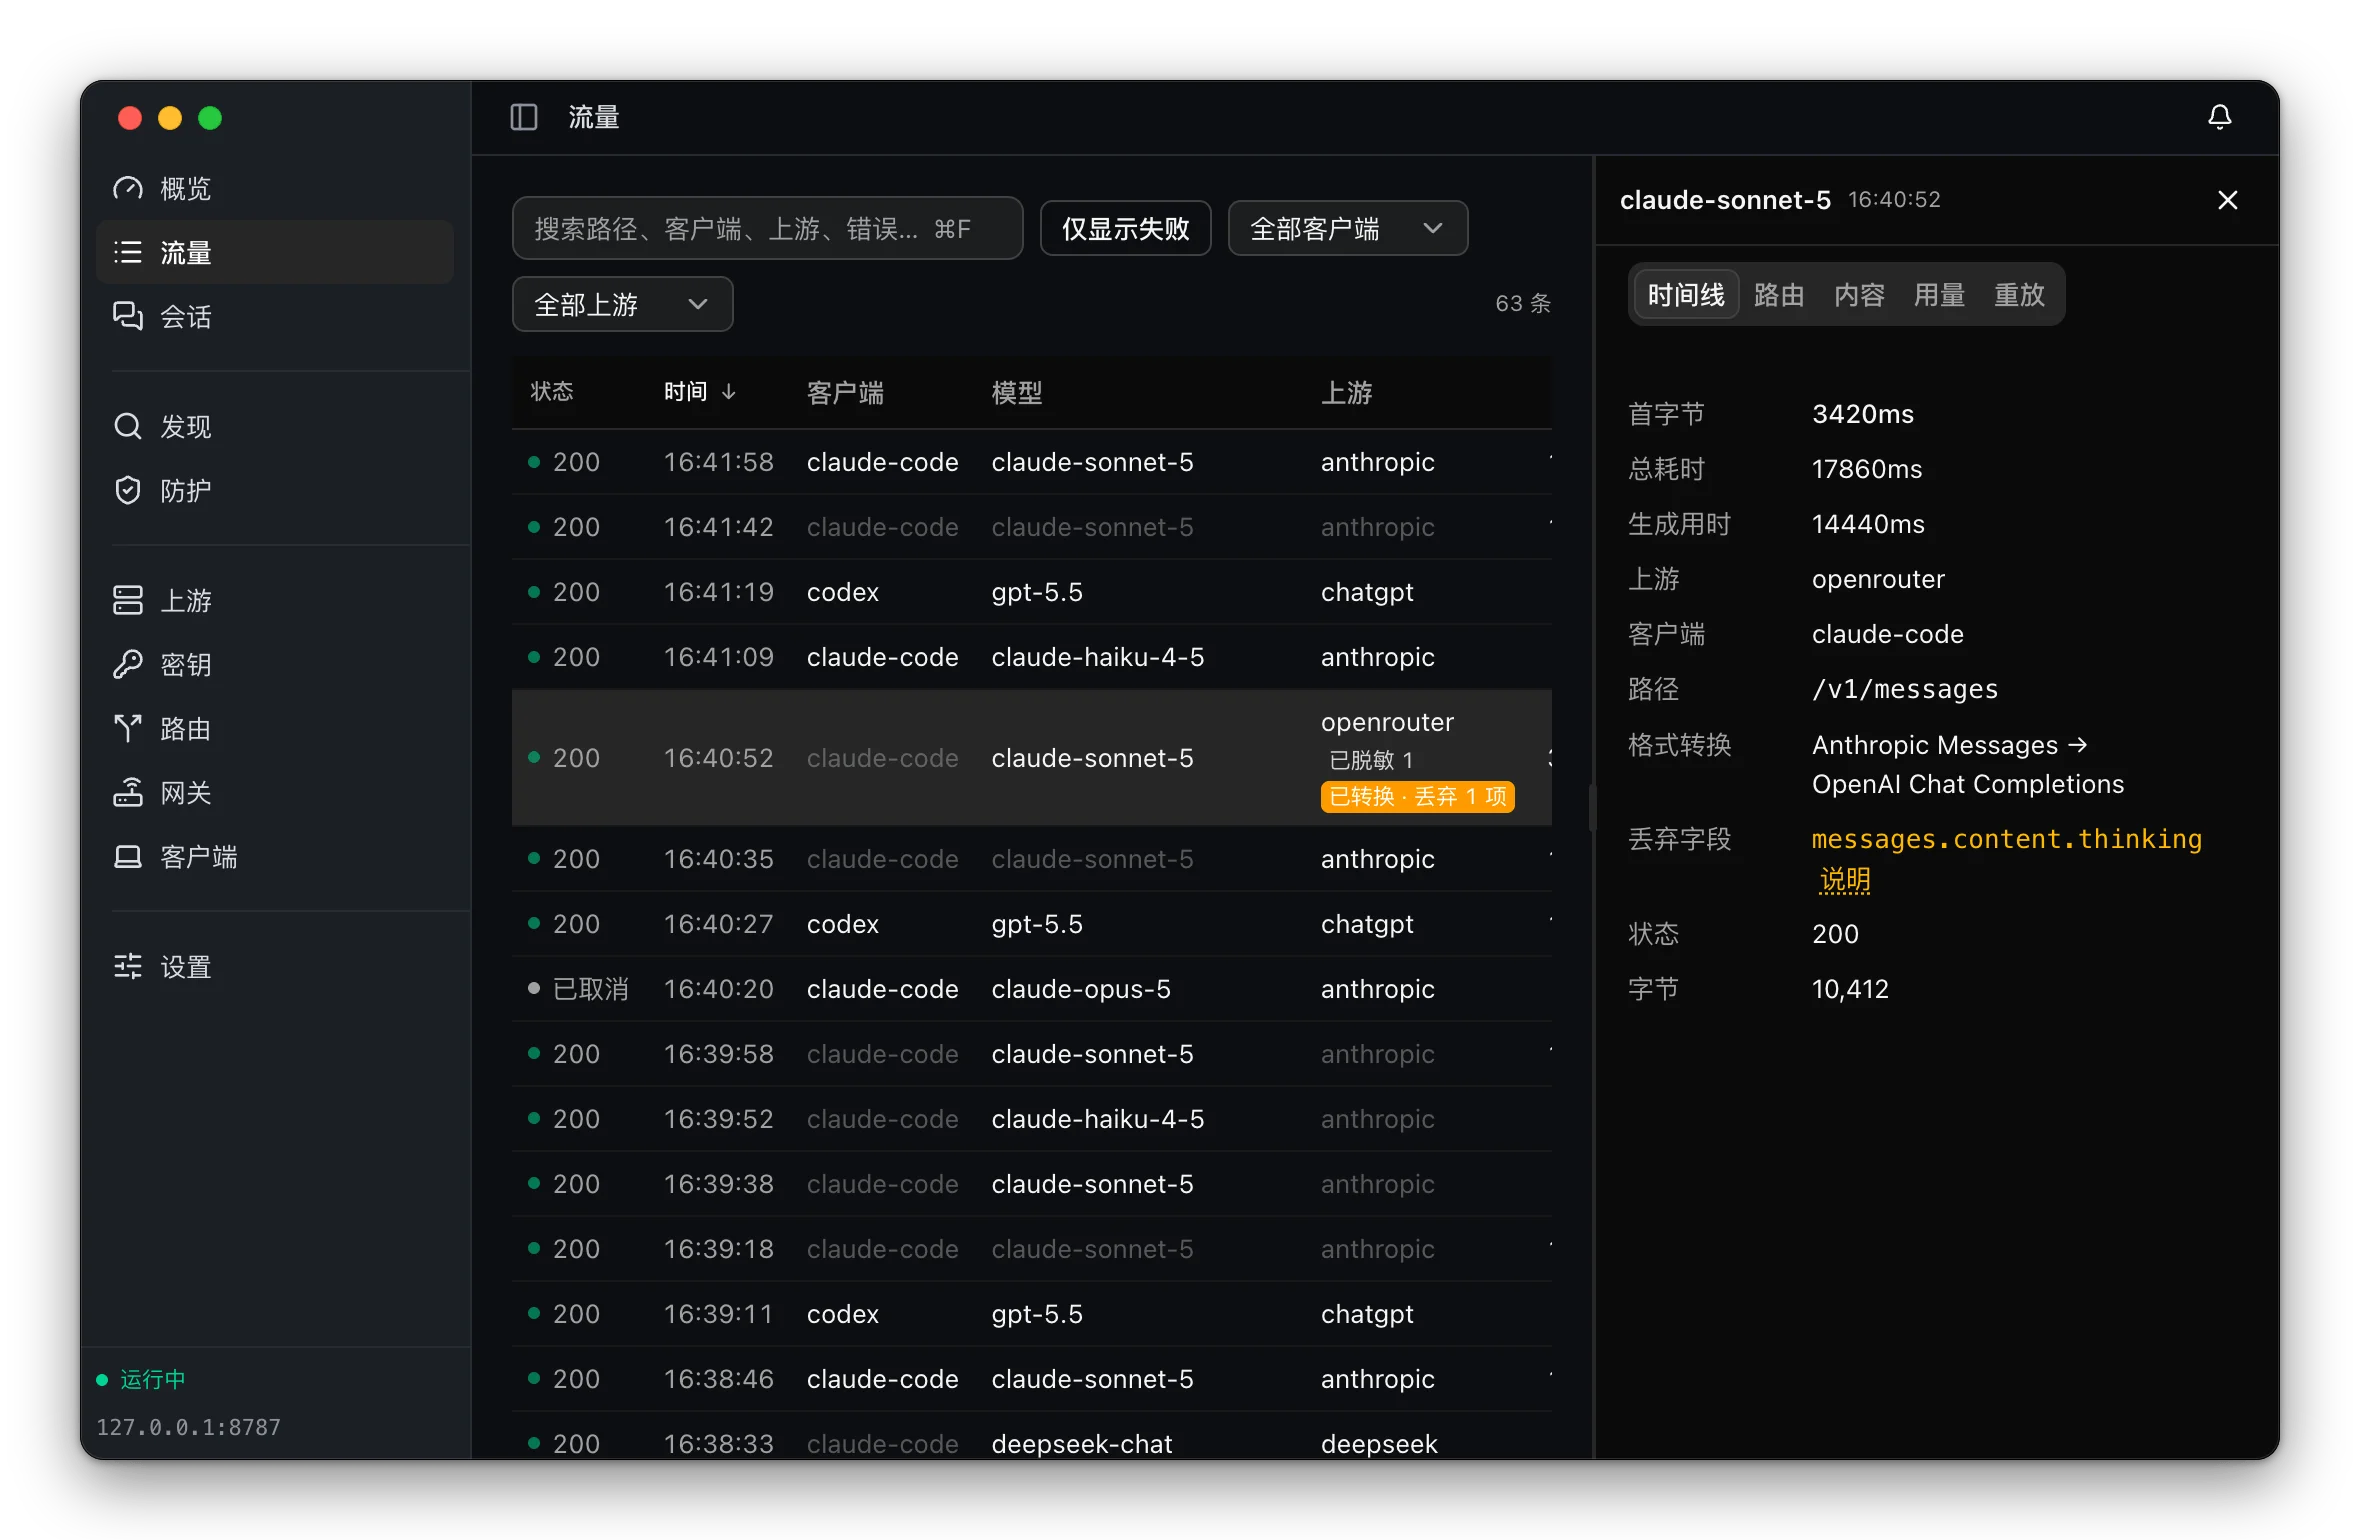Click the 127.0.0.1:8787 address
The width and height of the screenshot is (2360, 1540).
coord(188,1427)
